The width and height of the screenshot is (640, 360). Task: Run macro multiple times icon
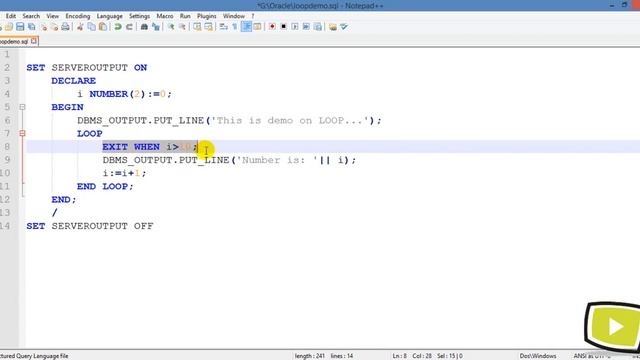point(307,27)
